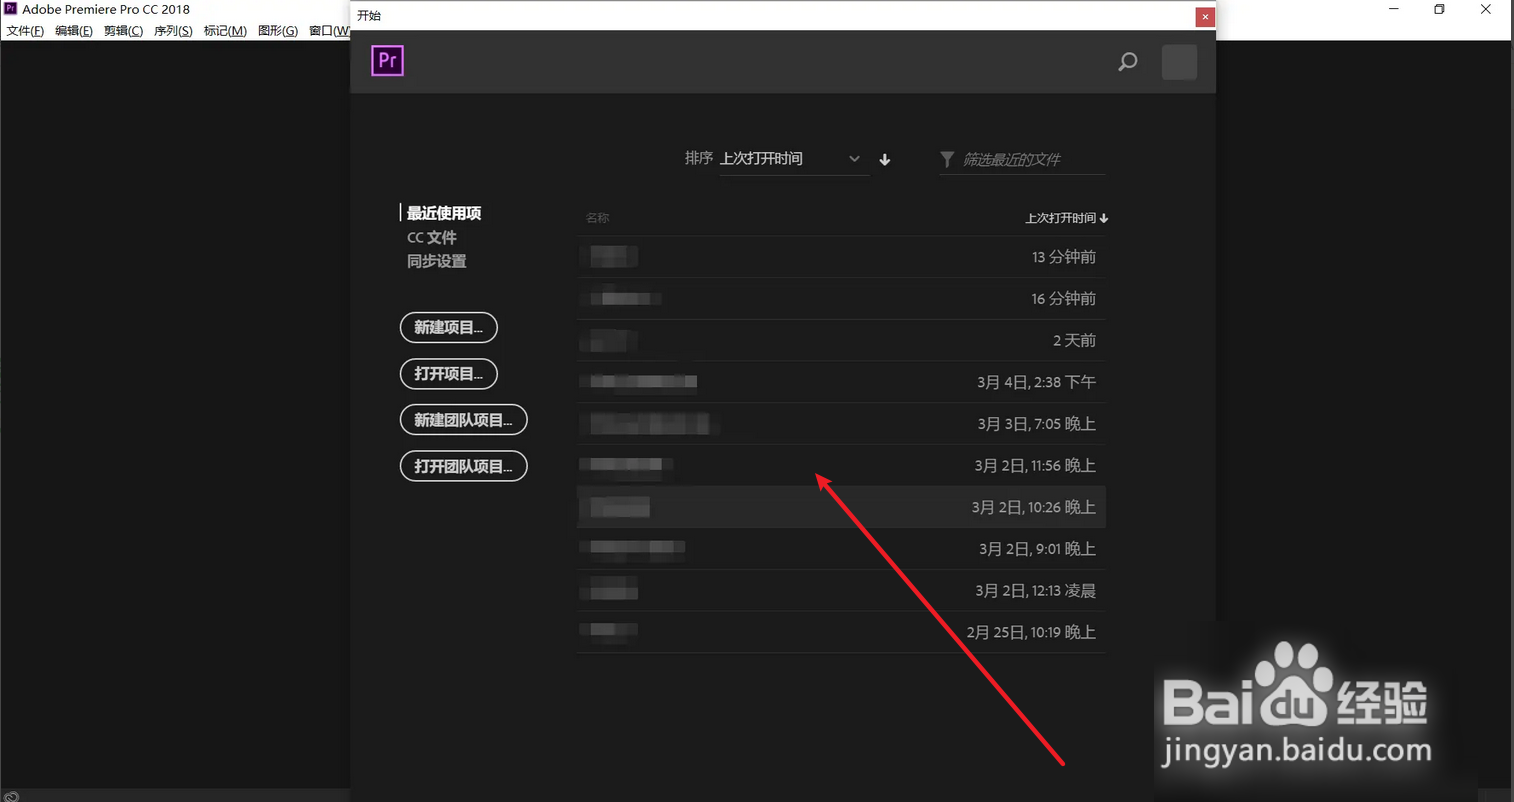
Task: Select the 最近使用项 section
Action: point(444,213)
